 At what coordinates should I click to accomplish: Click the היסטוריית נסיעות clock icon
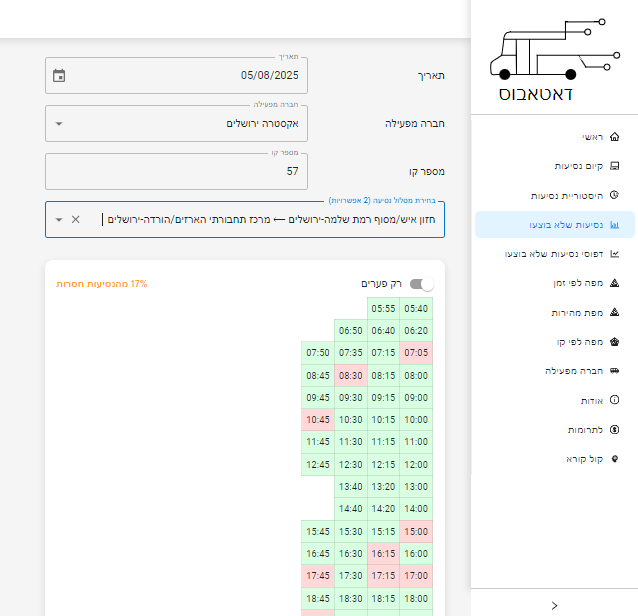[x=614, y=195]
